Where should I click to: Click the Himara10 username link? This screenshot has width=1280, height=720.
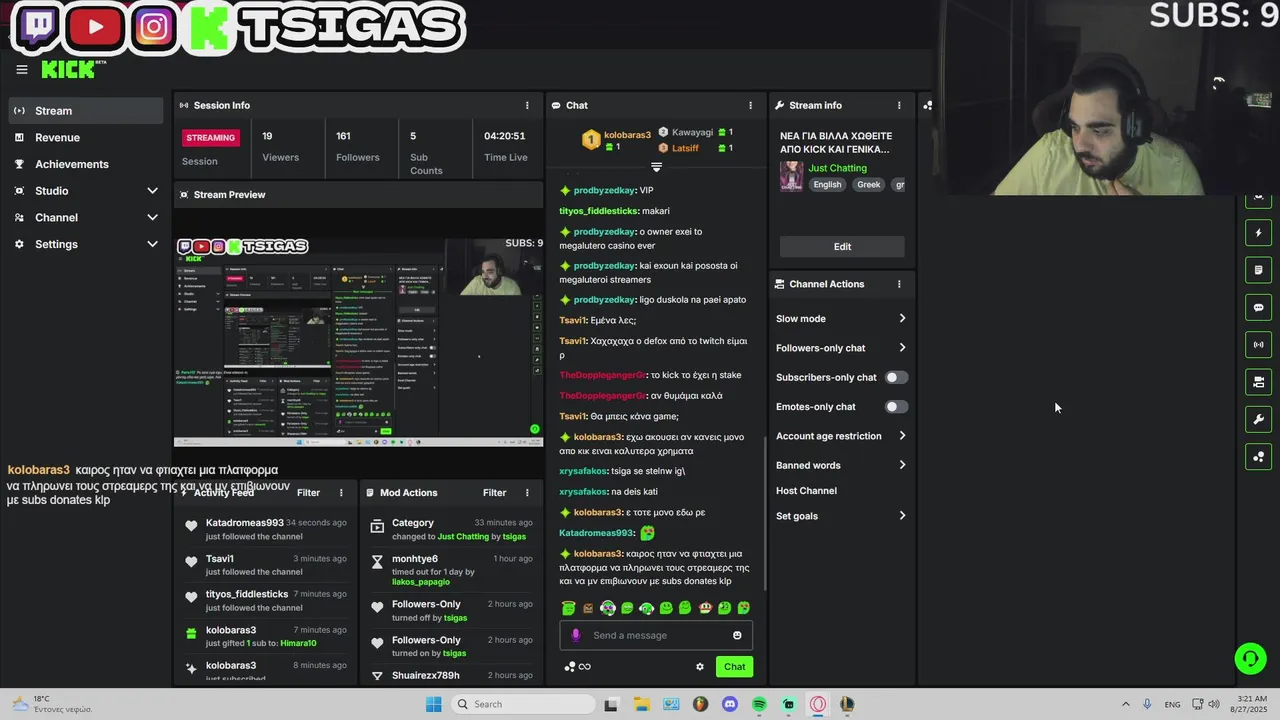click(x=298, y=643)
